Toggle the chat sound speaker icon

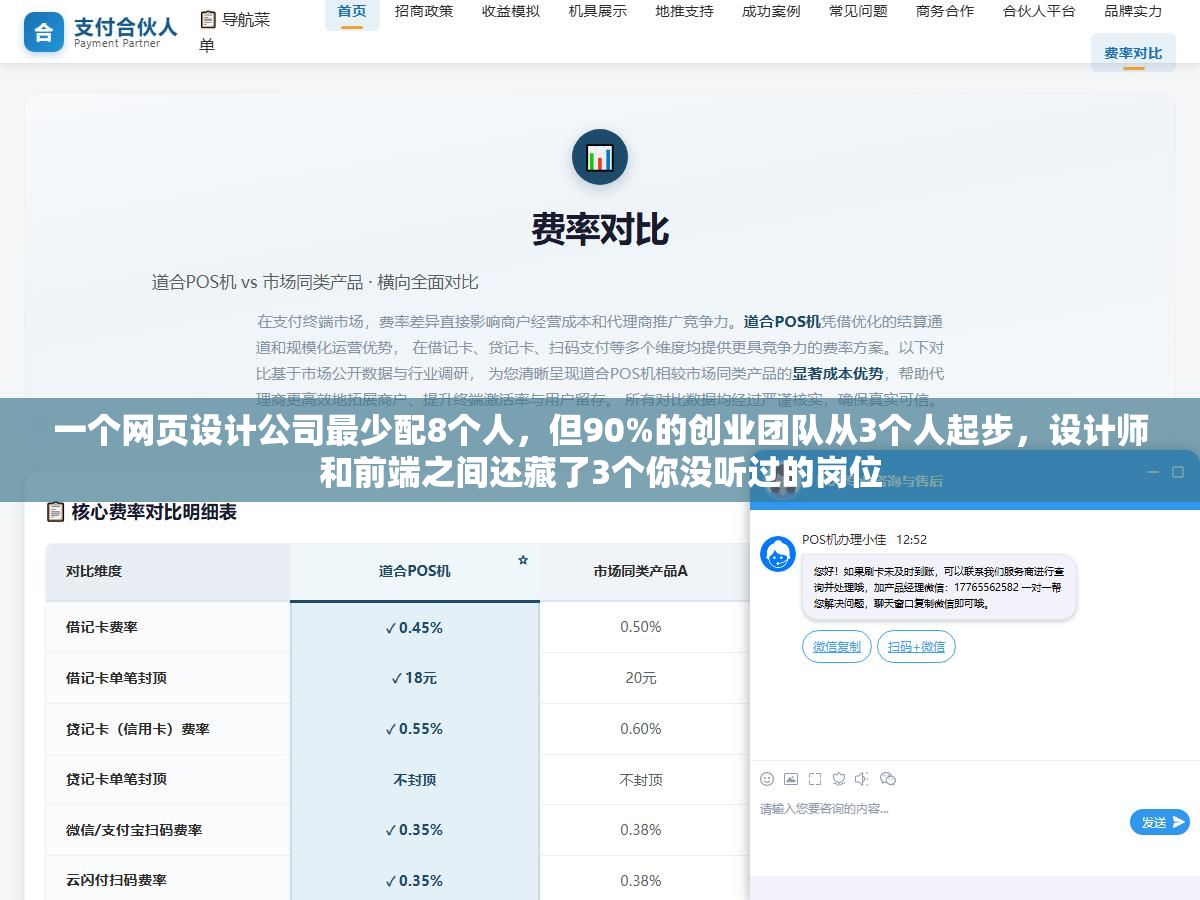coord(863,779)
